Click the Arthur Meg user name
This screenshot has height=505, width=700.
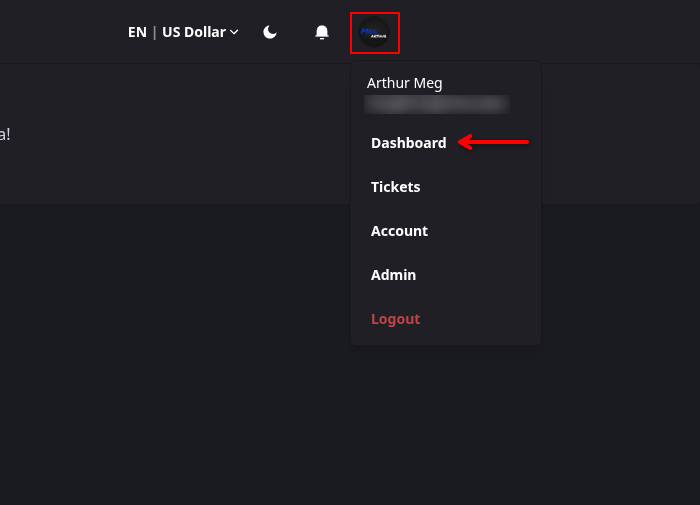pyautogui.click(x=404, y=83)
